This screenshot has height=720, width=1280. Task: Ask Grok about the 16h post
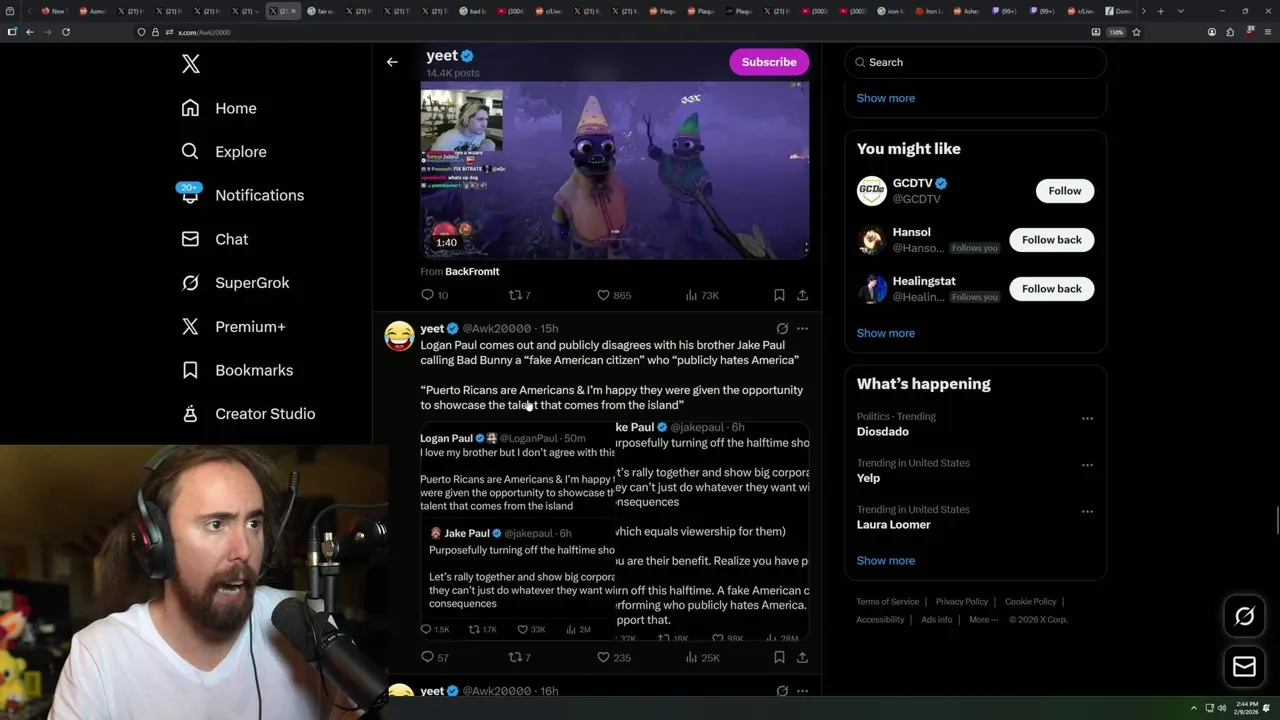click(x=782, y=691)
